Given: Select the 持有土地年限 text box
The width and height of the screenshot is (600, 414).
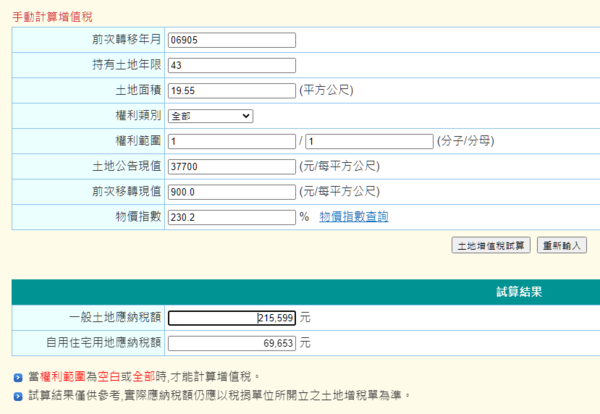Looking at the screenshot, I should 232,66.
